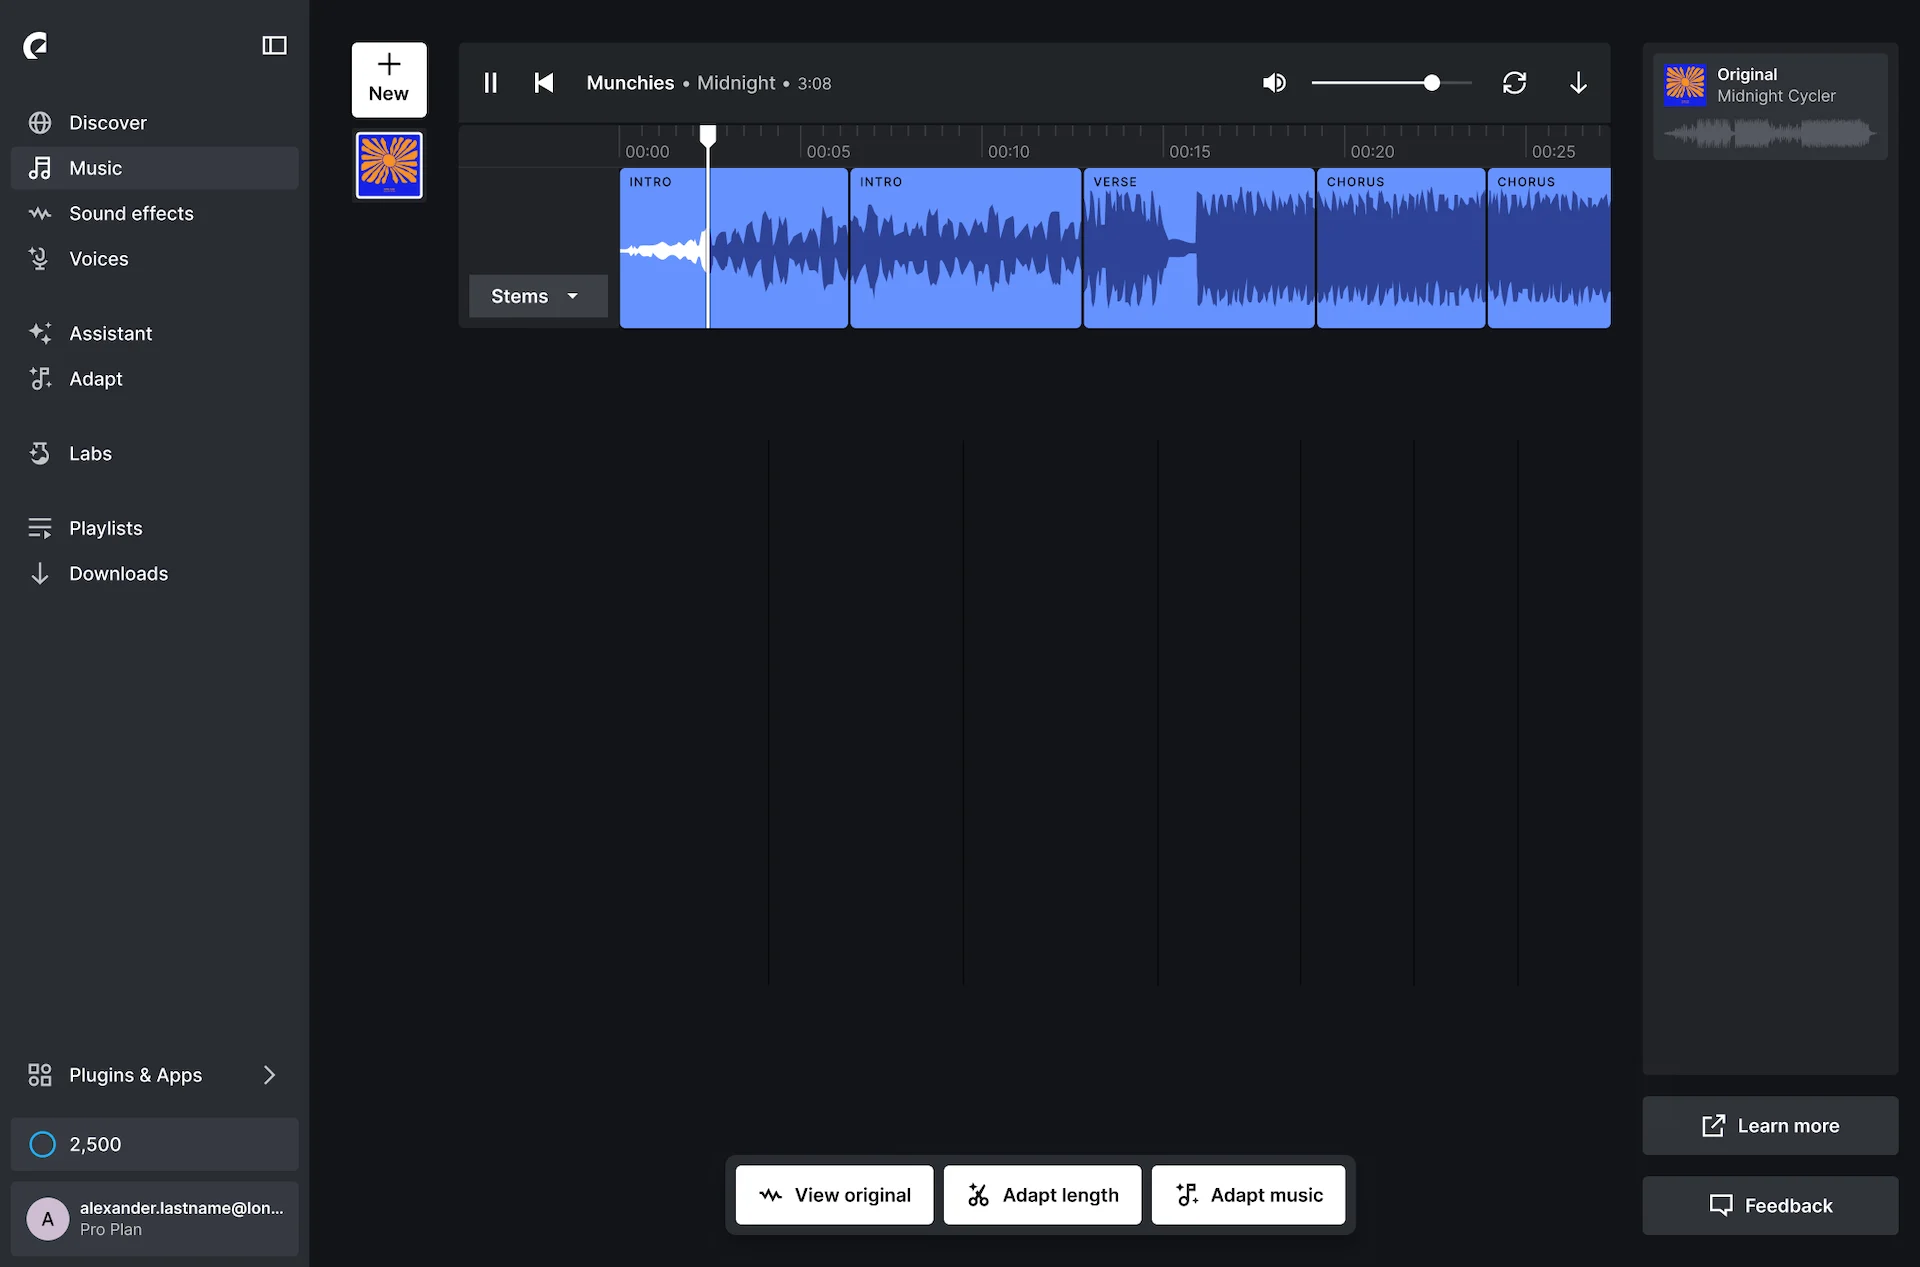Switch to the Music section
The height and width of the screenshot is (1267, 1920).
pos(96,167)
